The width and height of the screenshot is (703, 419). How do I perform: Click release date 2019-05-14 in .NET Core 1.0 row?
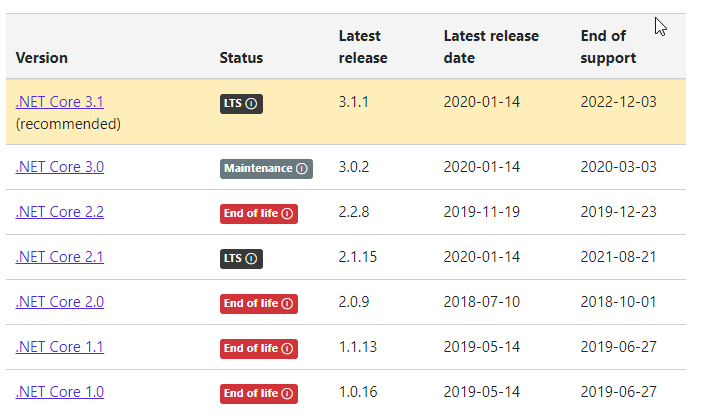tap(482, 392)
